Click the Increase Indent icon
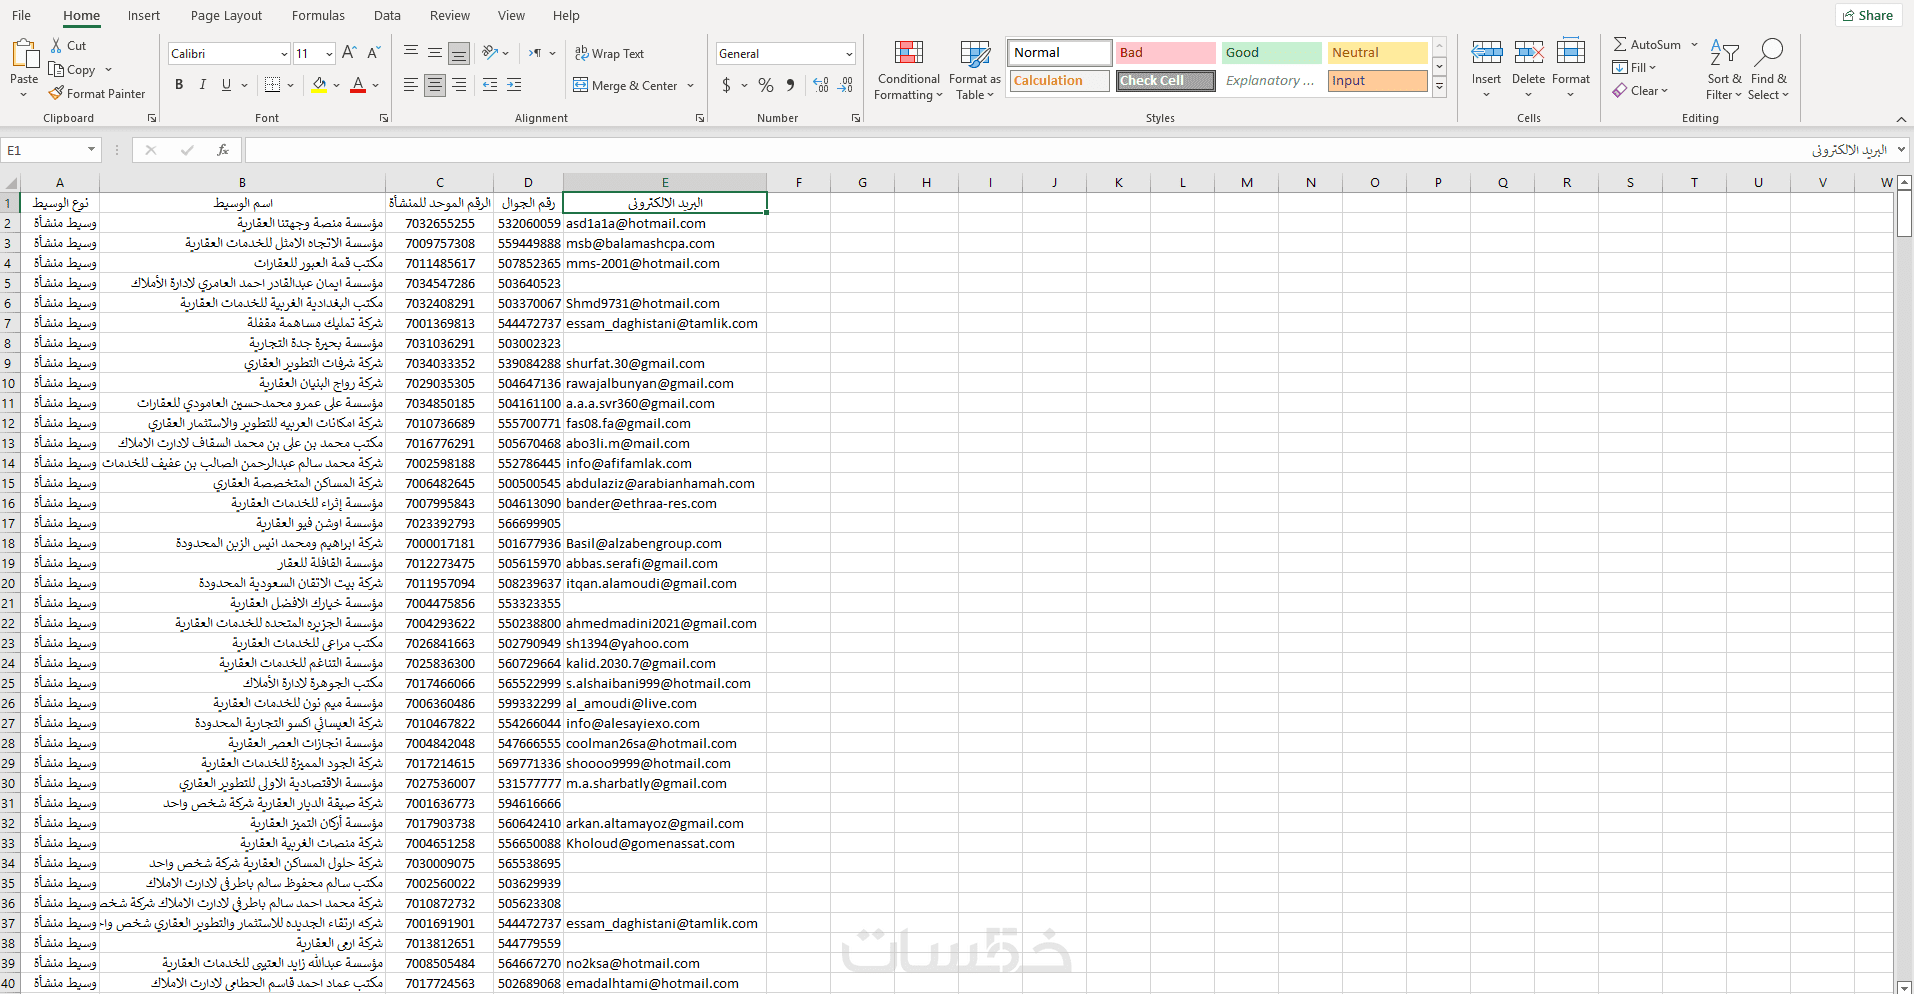1914x994 pixels. [x=514, y=85]
